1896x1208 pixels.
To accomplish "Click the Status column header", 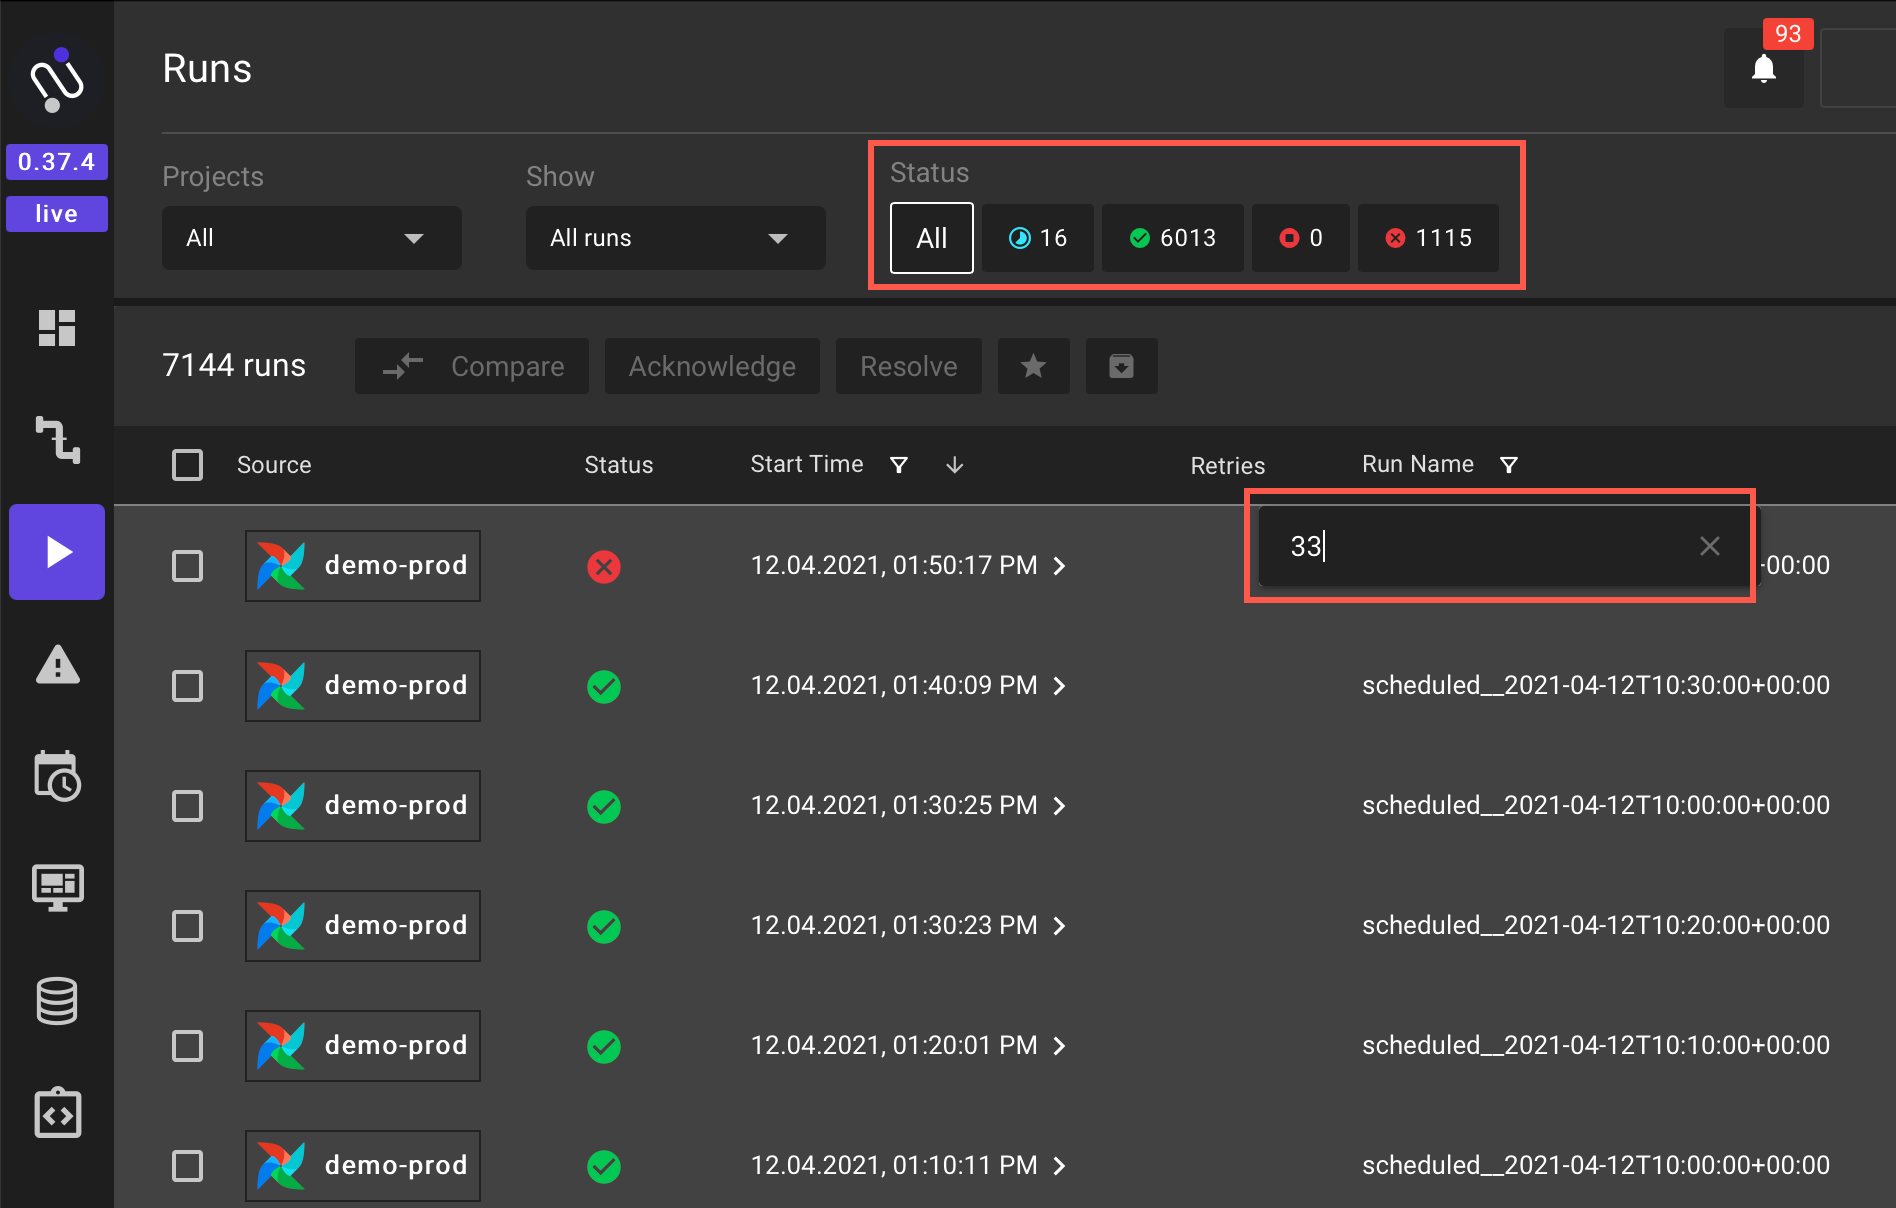I will (619, 465).
